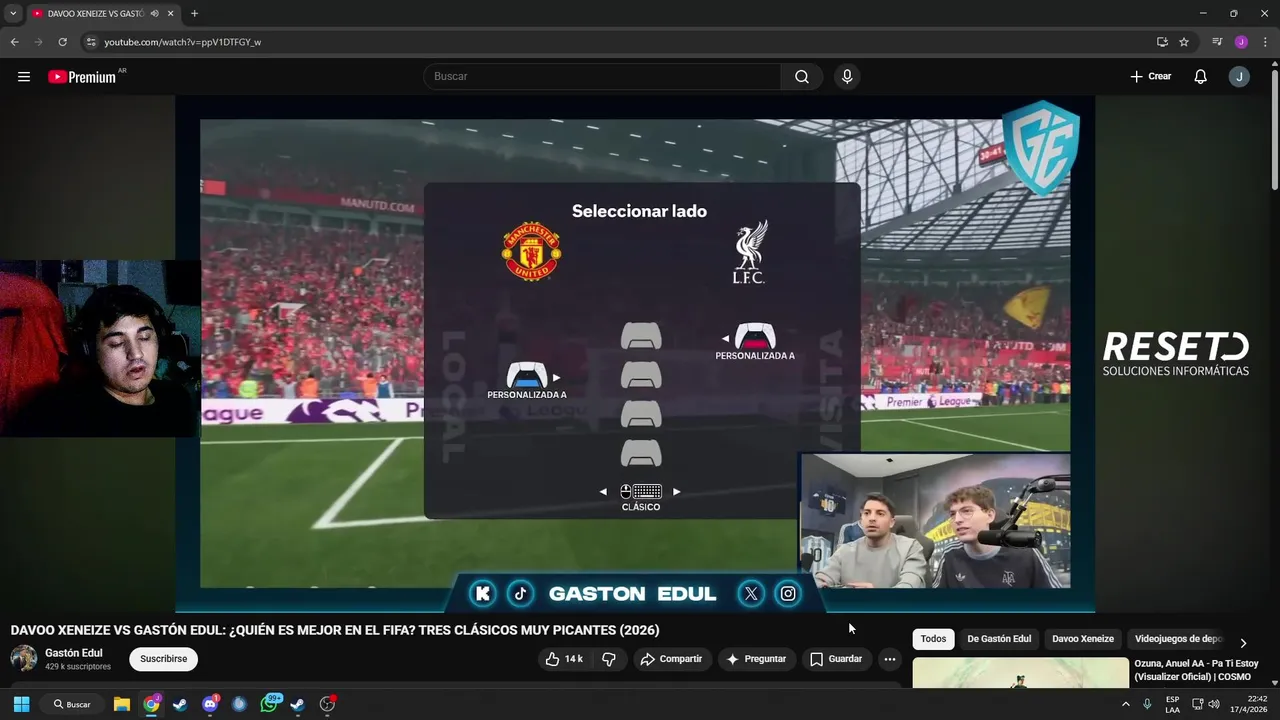Select the Videojuegos de deportes chip
The height and width of the screenshot is (720, 1280).
pyautogui.click(x=1178, y=639)
